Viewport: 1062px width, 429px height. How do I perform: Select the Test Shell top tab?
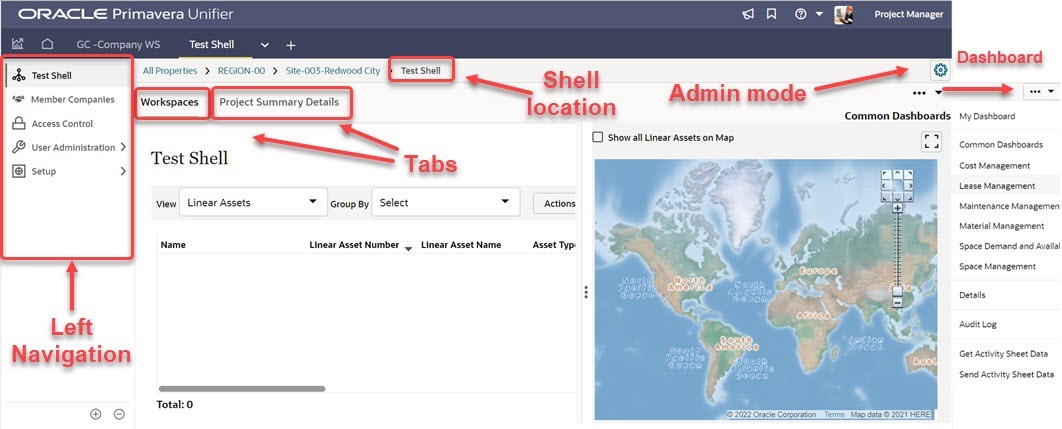tap(212, 45)
